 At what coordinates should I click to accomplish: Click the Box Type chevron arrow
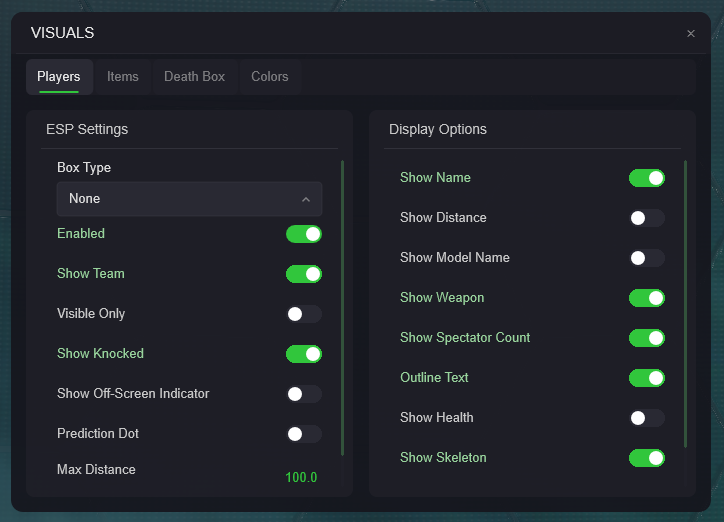[306, 199]
